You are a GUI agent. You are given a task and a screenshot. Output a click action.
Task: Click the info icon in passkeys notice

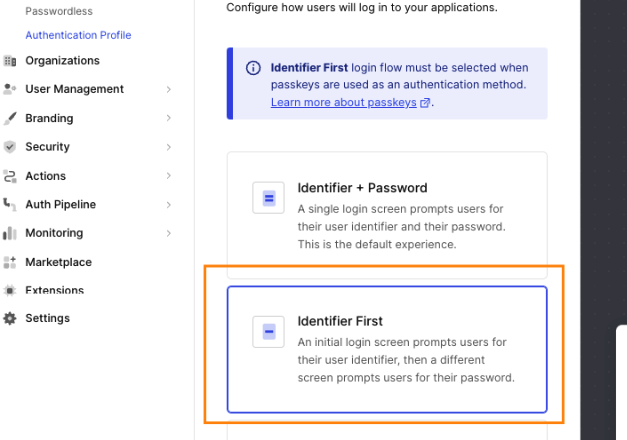(253, 69)
